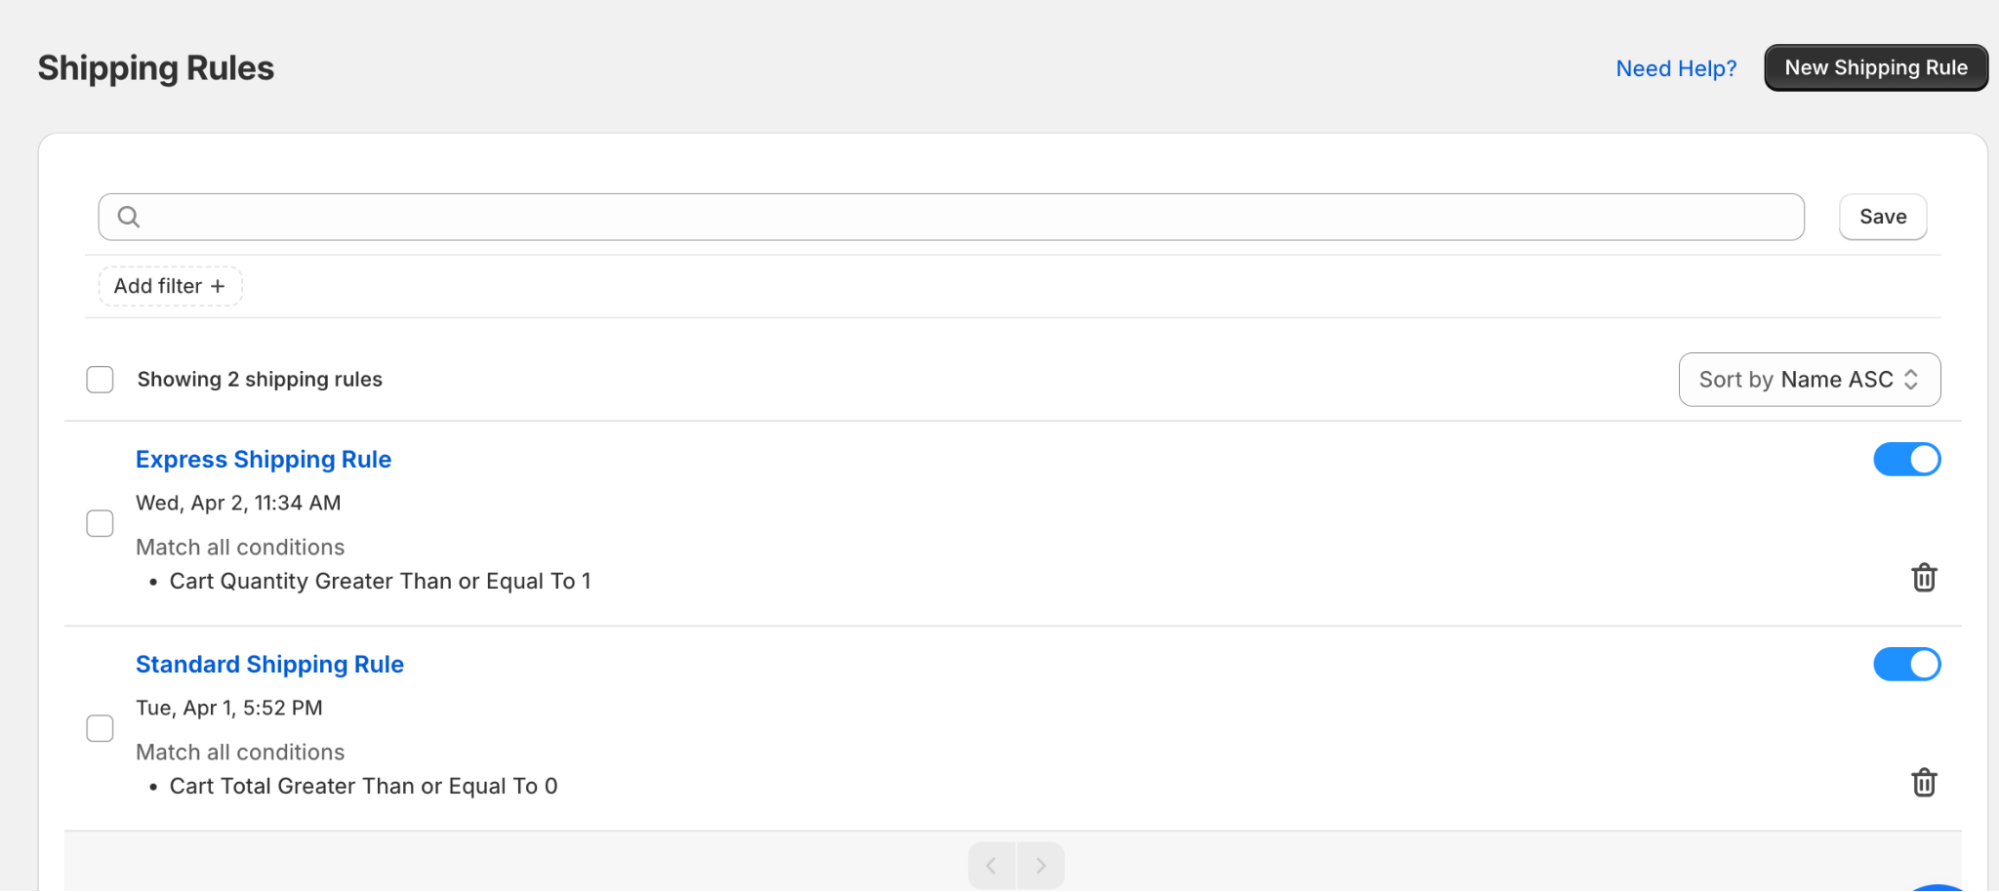Turn off the Standard Shipping Rule switch
This screenshot has height=892, width=1999.
click(x=1906, y=664)
